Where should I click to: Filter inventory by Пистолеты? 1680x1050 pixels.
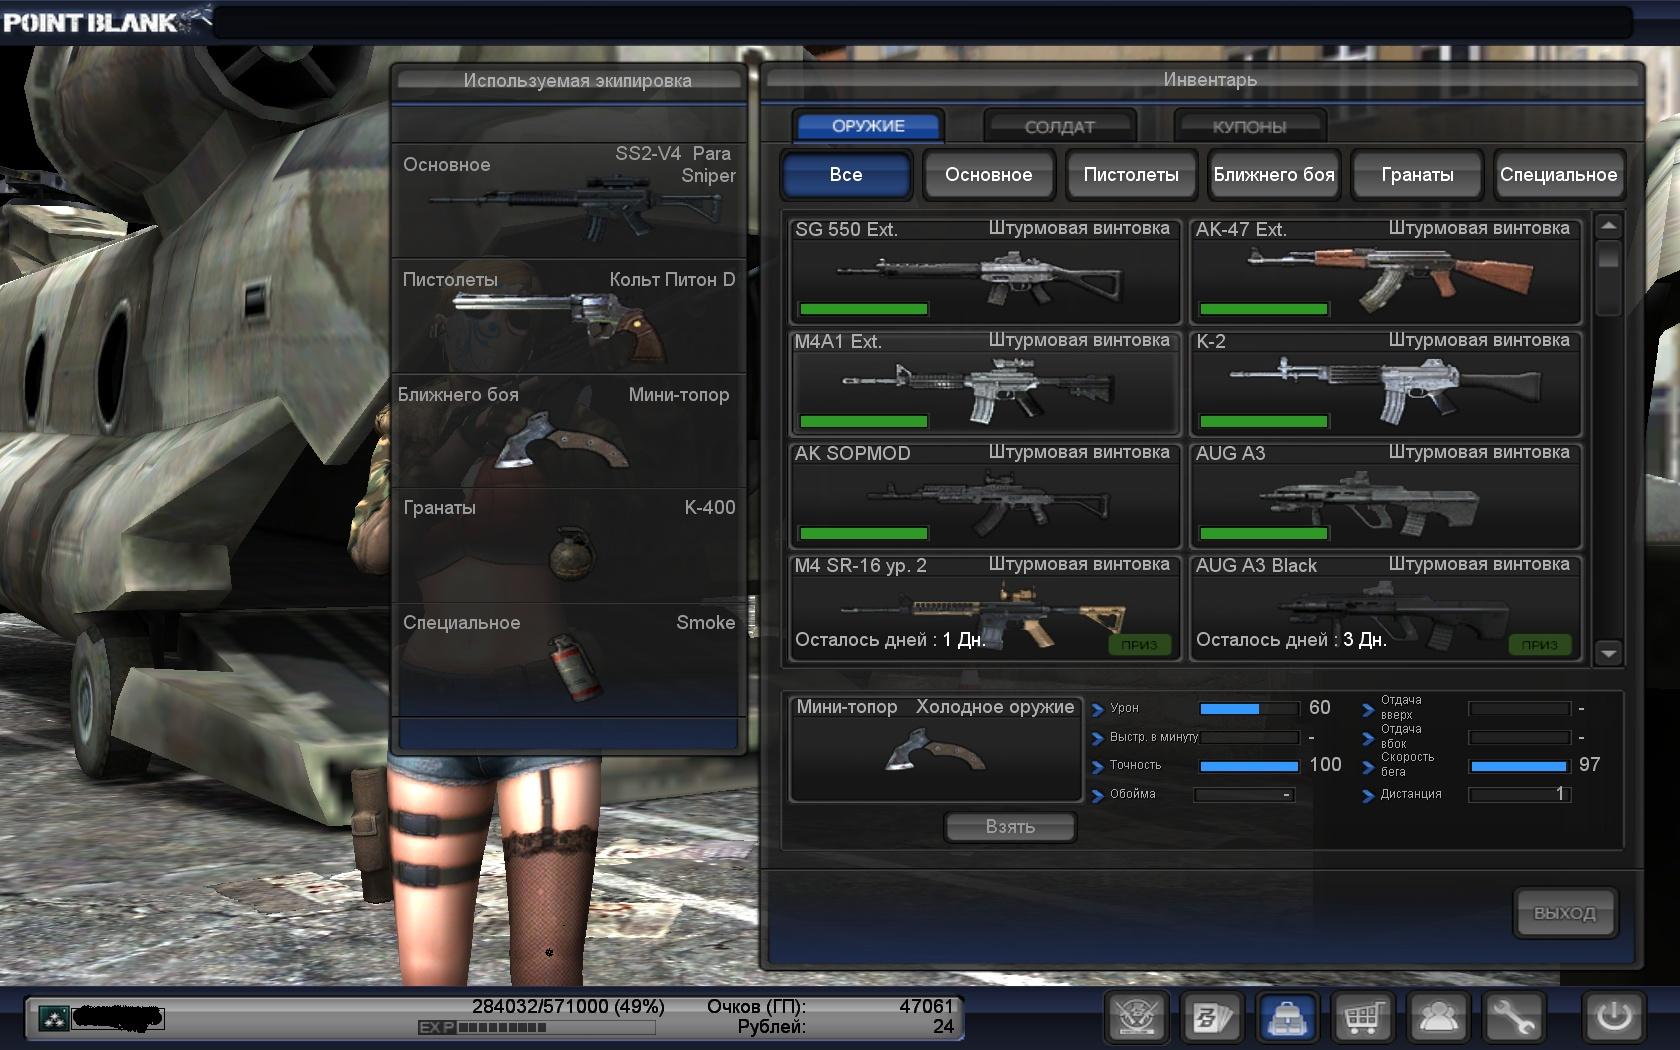point(1131,175)
